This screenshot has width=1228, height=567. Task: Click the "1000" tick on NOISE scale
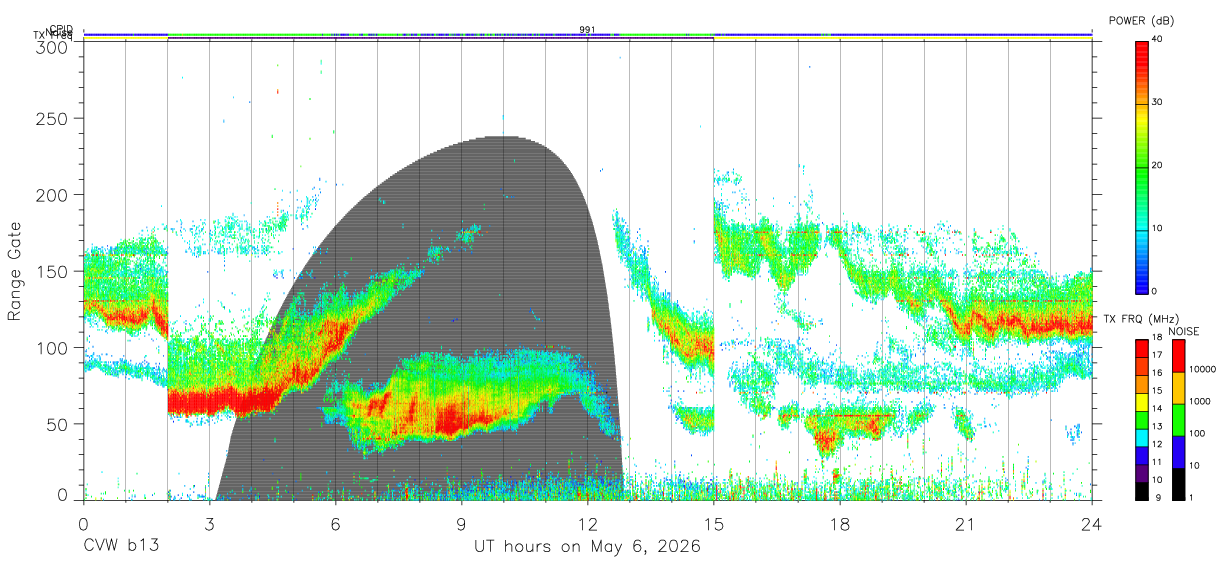(x=1201, y=403)
